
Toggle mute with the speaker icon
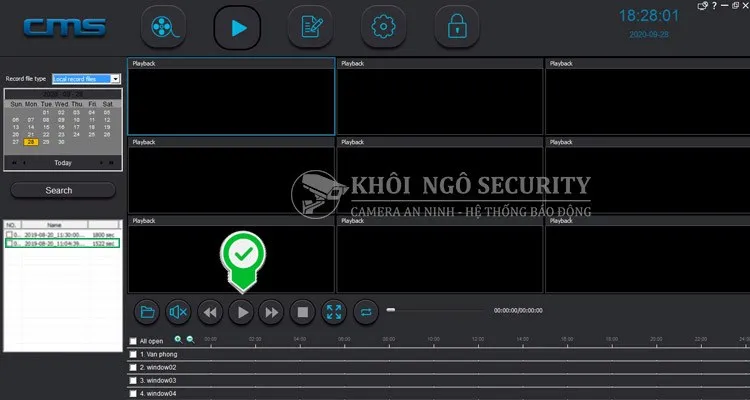[178, 312]
